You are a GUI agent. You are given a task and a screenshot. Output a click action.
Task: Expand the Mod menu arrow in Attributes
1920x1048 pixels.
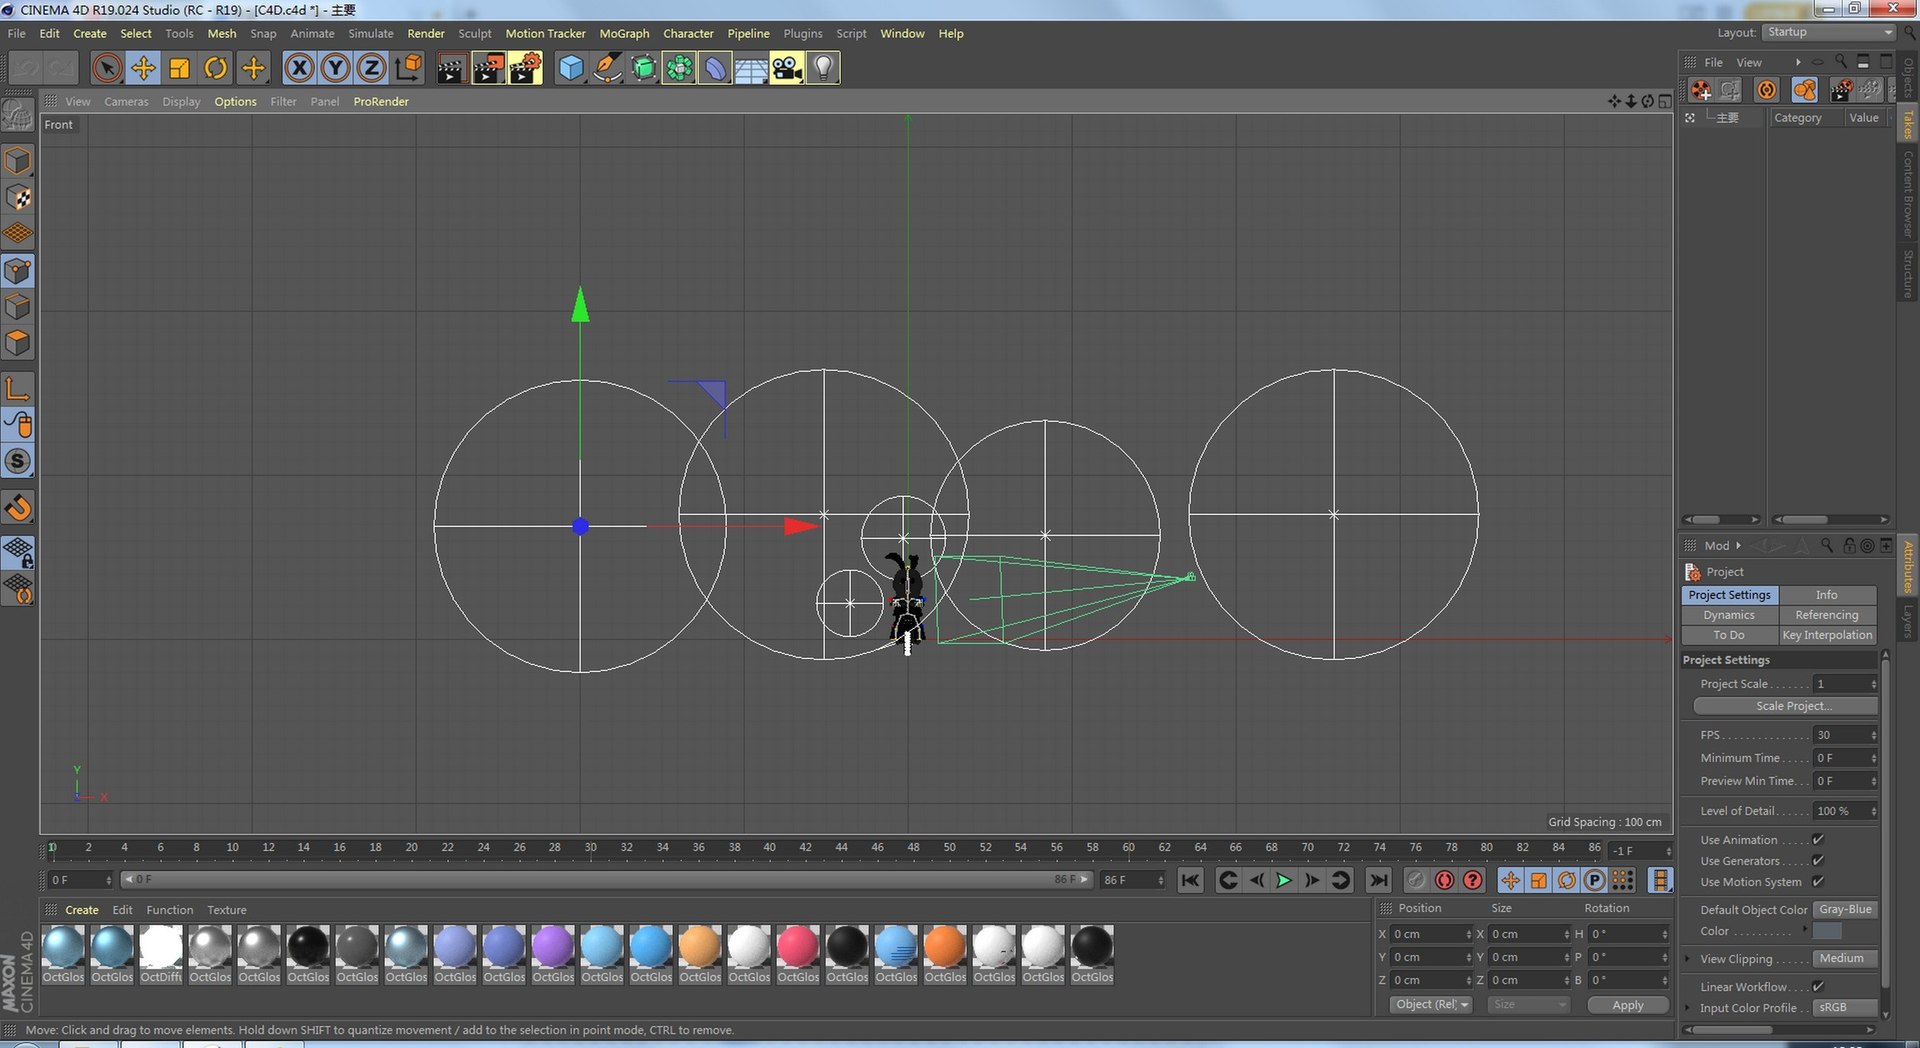tap(1739, 546)
